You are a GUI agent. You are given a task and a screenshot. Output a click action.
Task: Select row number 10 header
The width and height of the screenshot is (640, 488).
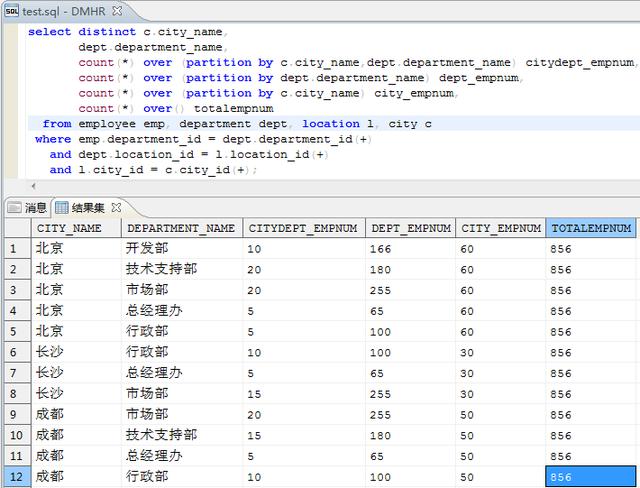(17, 435)
